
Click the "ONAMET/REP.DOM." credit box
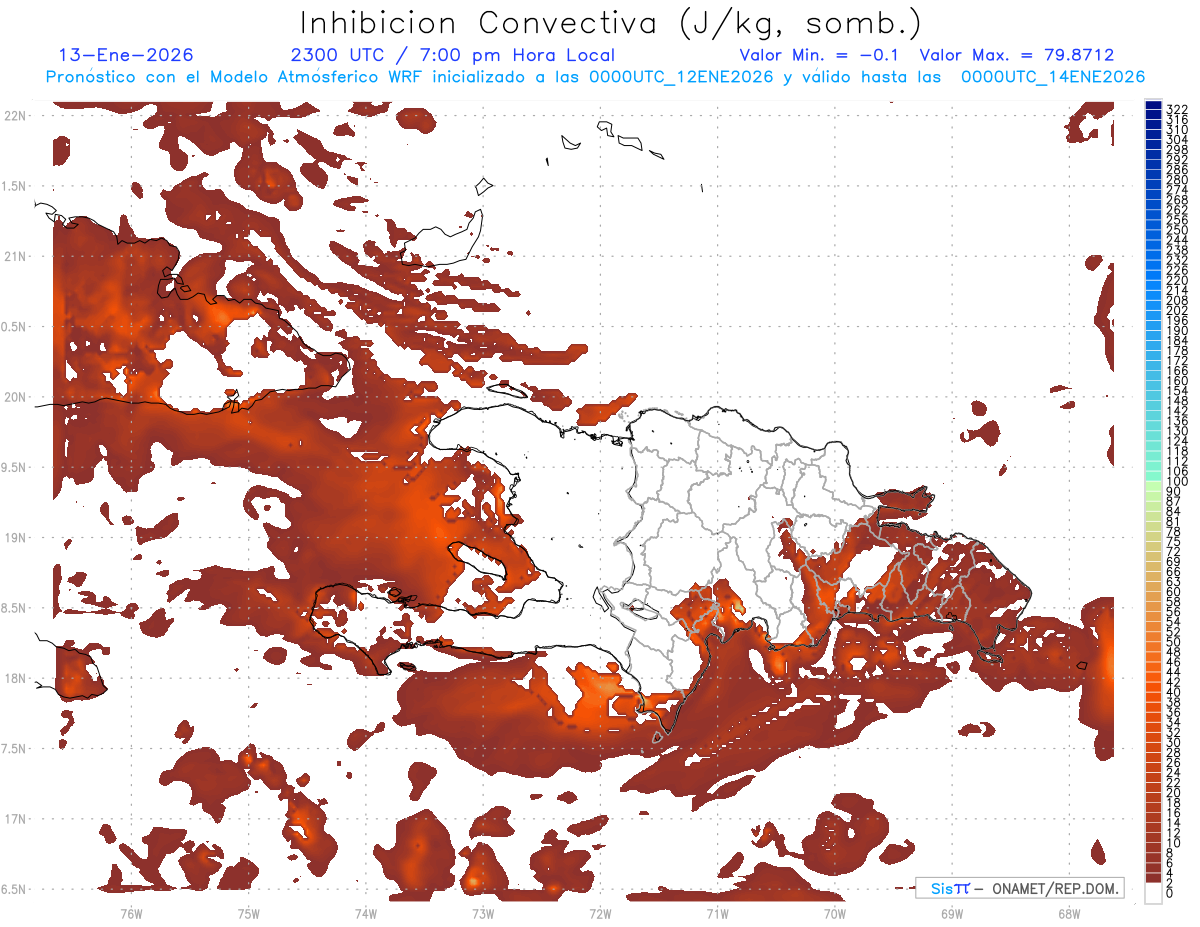[1019, 888]
